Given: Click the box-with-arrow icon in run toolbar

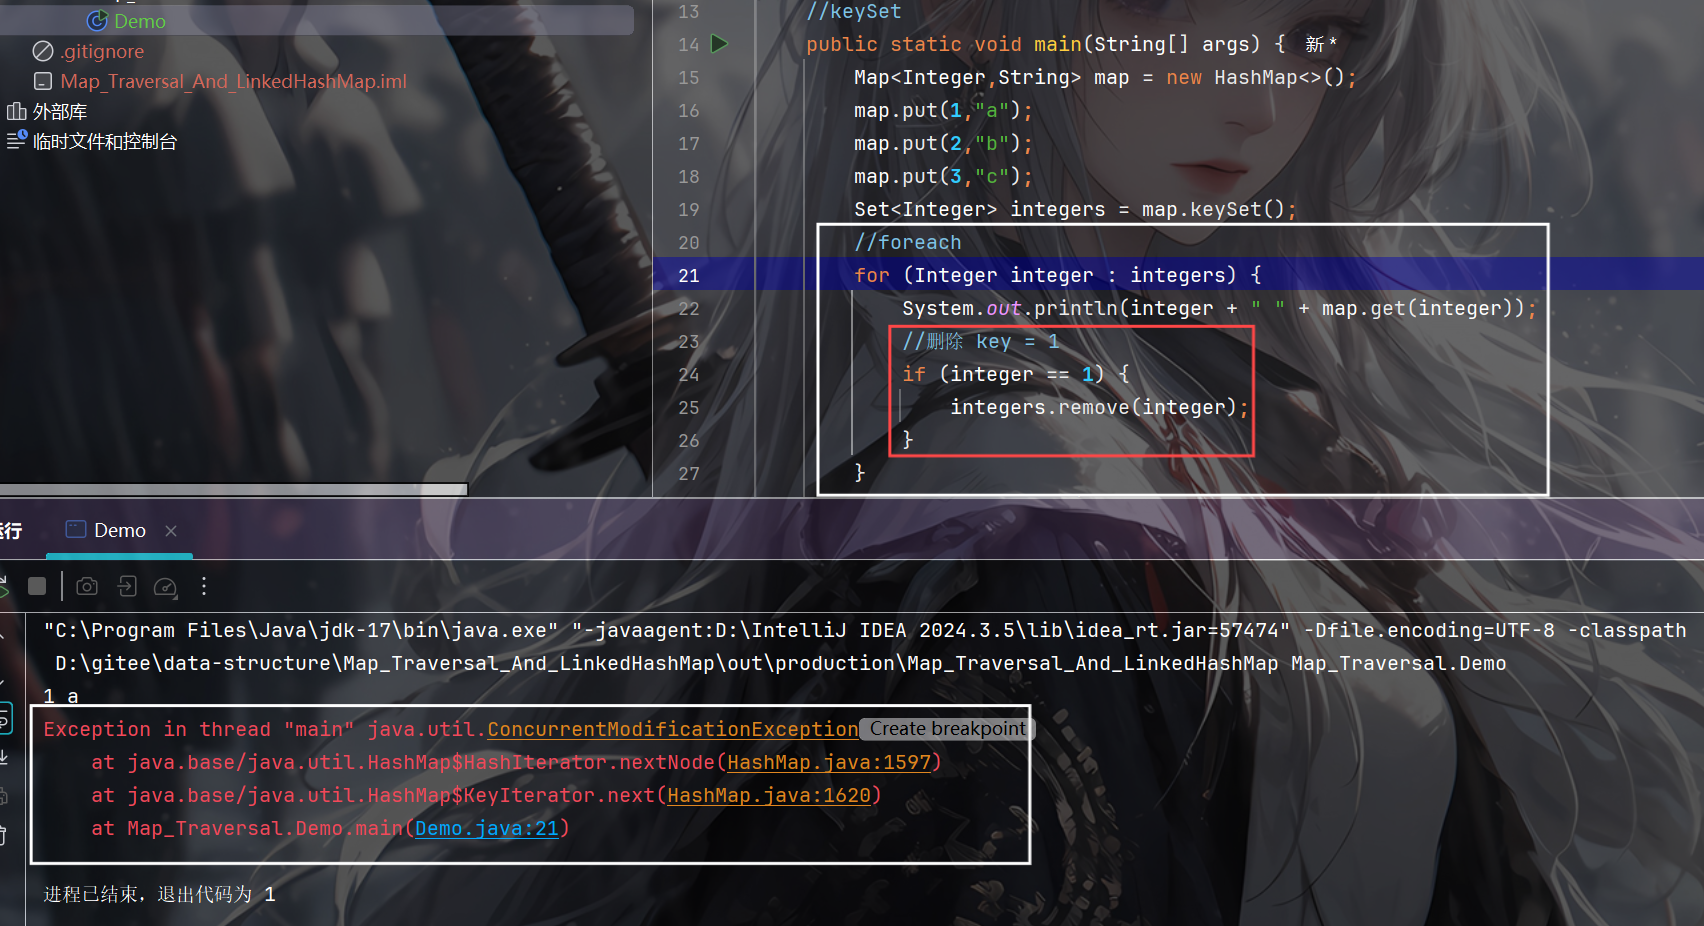Looking at the screenshot, I should [x=127, y=586].
